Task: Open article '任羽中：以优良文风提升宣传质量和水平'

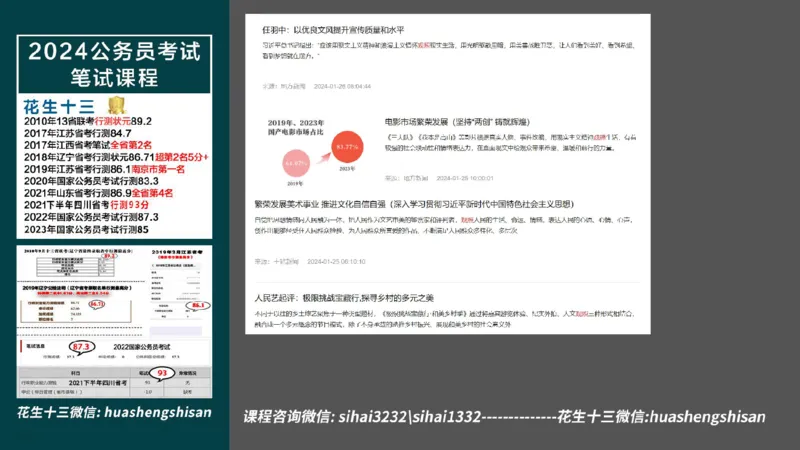Action: point(333,30)
